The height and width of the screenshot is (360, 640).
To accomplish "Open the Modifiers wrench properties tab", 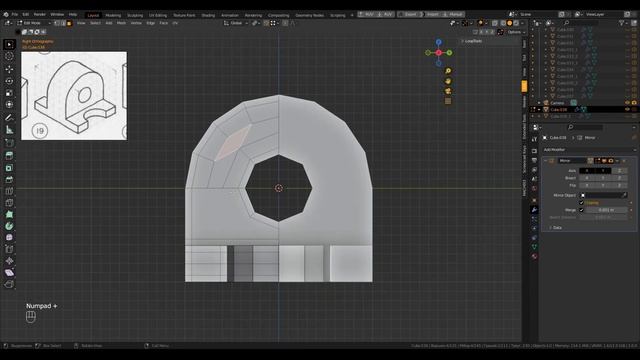I will 534,210.
